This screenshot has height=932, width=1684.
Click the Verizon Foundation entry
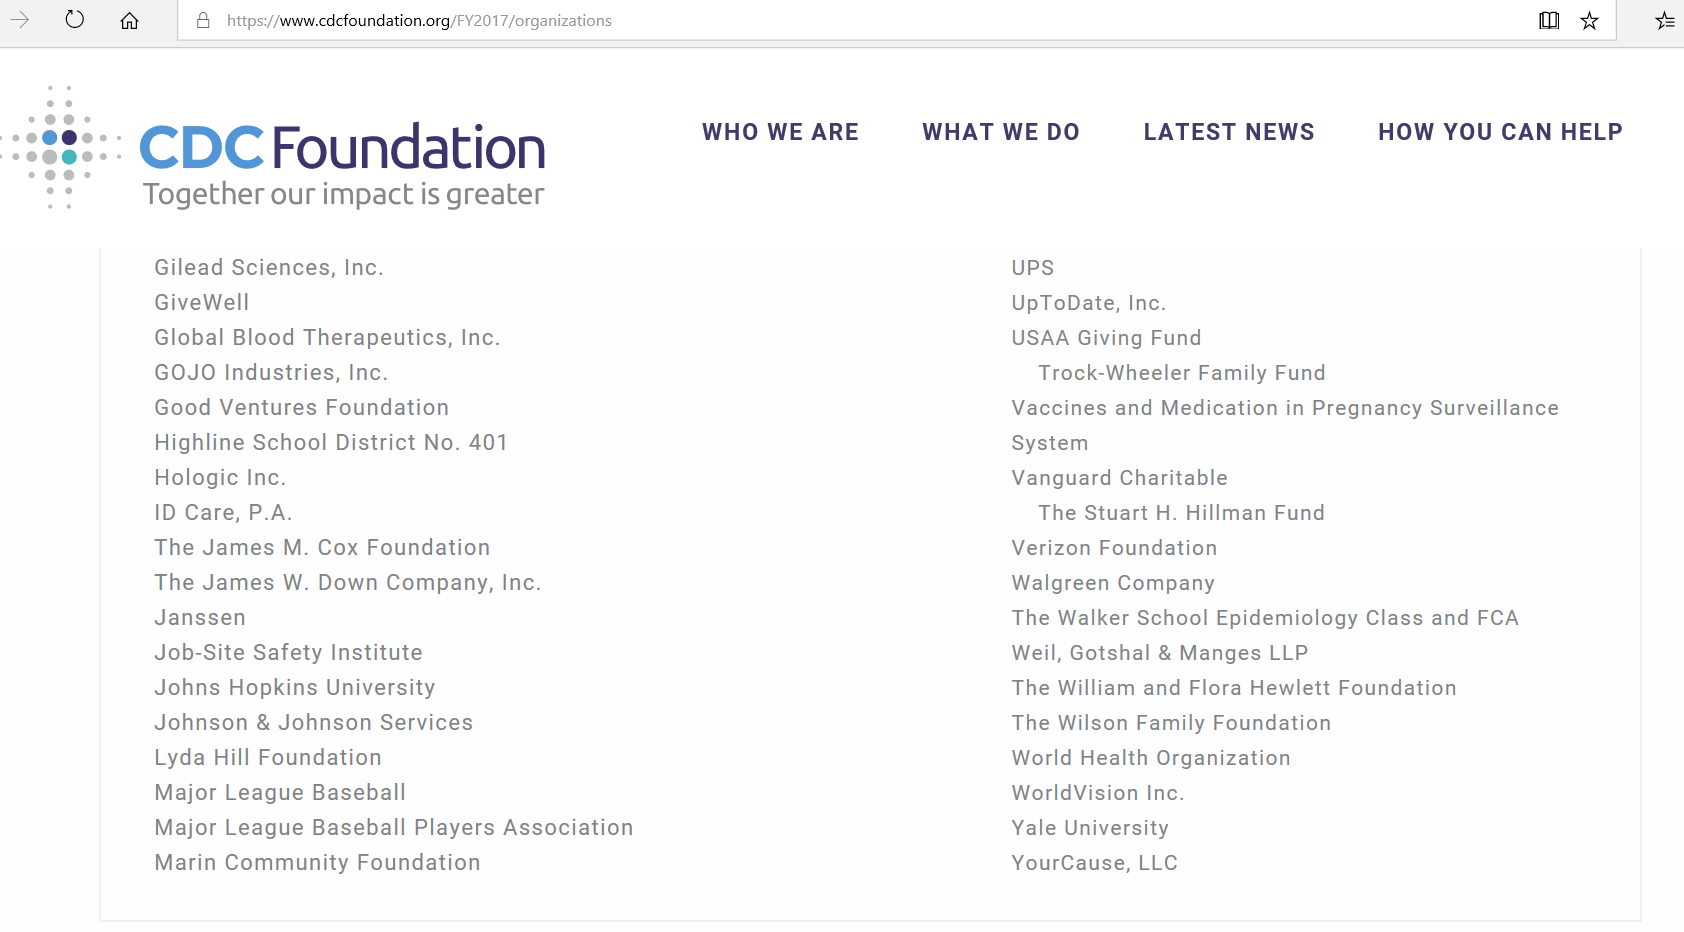click(x=1114, y=548)
